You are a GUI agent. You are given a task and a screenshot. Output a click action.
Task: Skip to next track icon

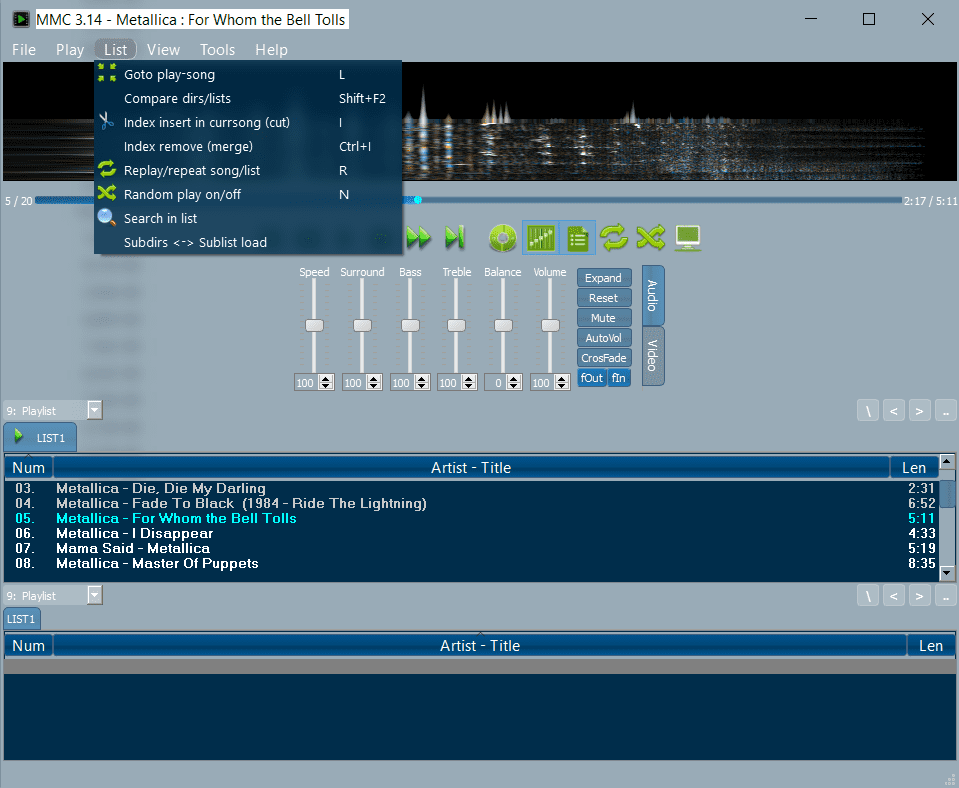(454, 237)
